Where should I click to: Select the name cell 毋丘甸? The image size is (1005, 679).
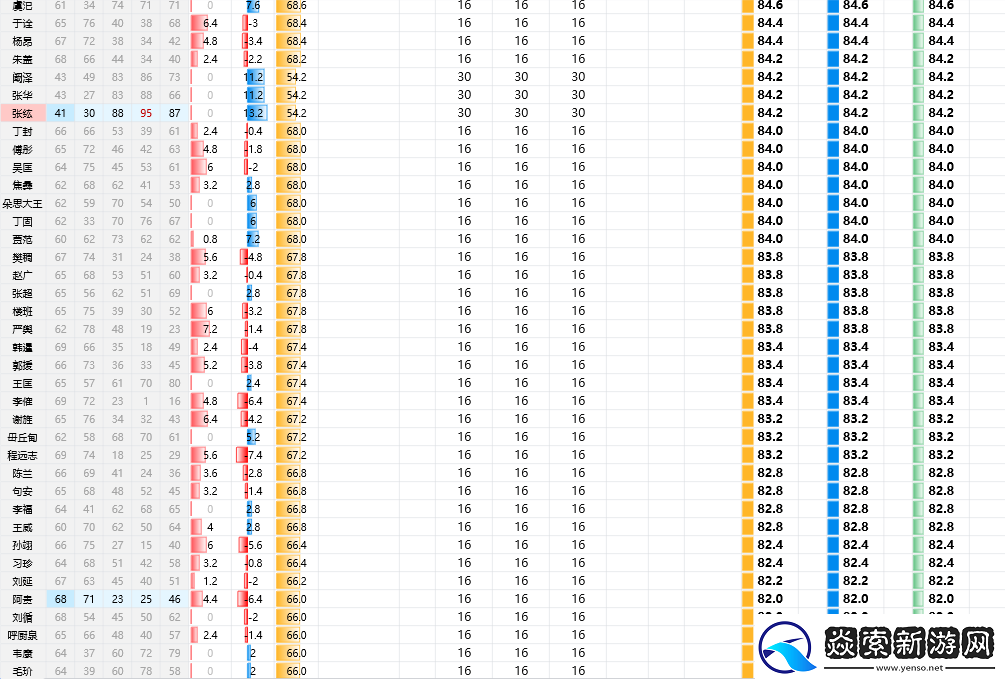[x=22, y=437]
